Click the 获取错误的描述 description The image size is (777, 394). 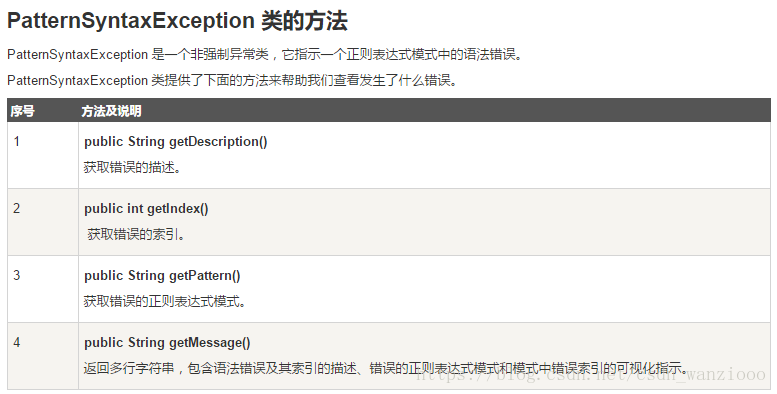[x=133, y=168]
